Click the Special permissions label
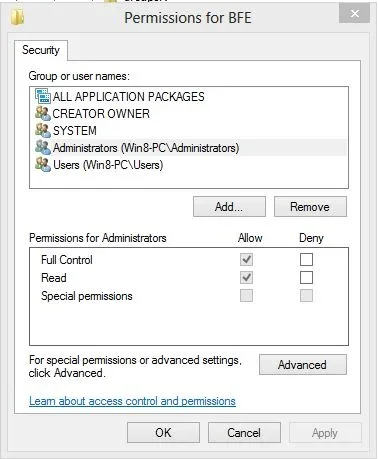378x459 pixels. [x=87, y=296]
